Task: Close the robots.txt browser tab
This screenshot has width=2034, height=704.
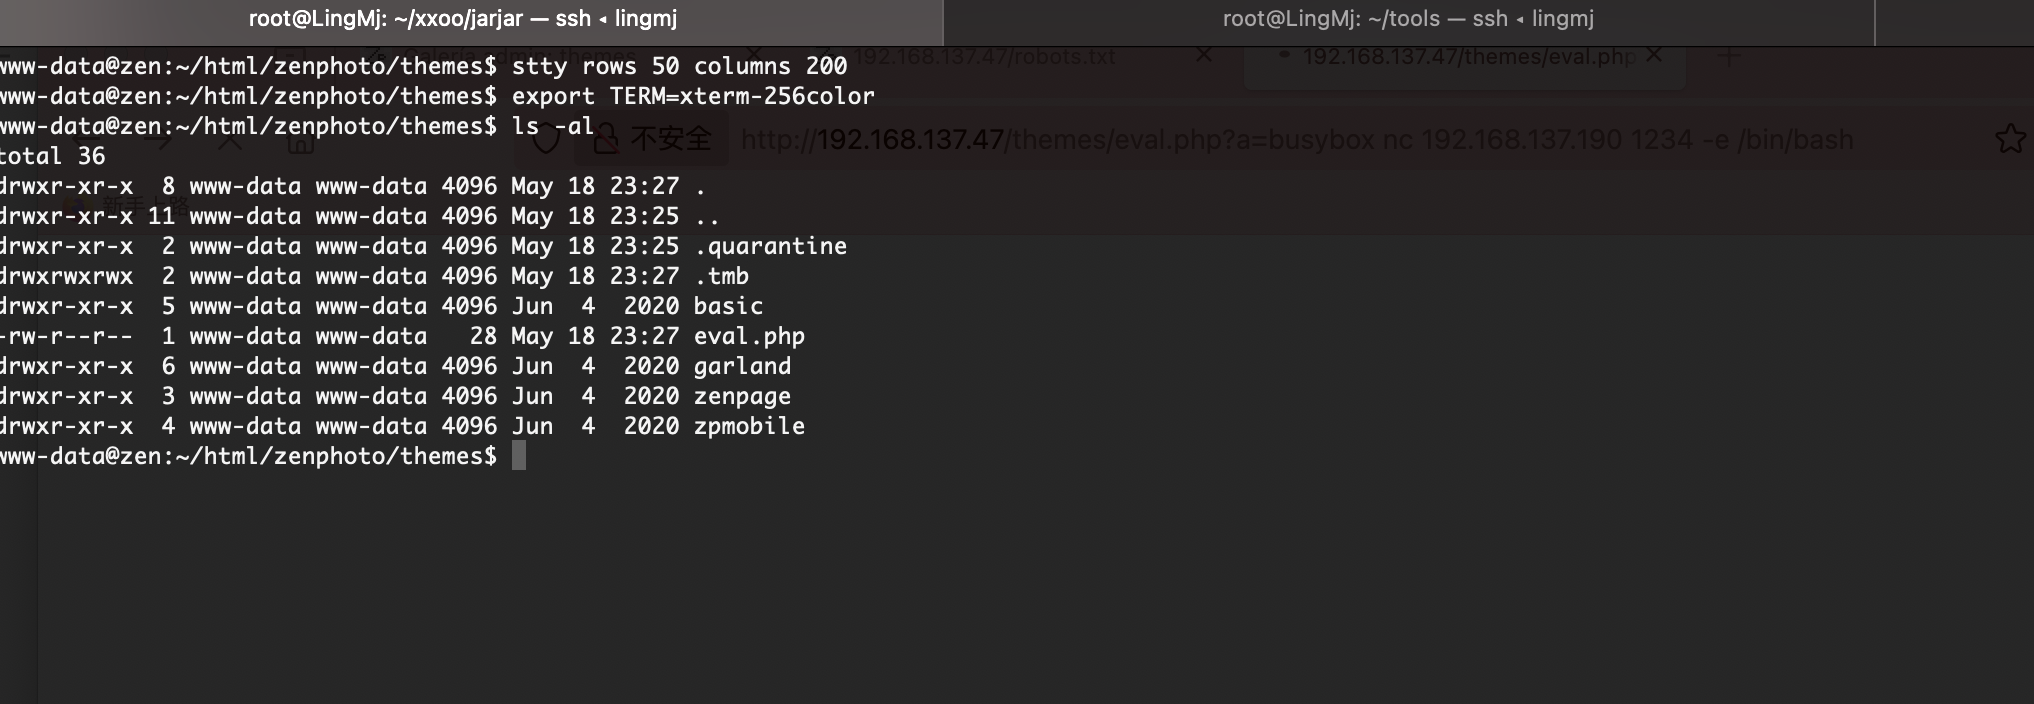Action: (1204, 55)
